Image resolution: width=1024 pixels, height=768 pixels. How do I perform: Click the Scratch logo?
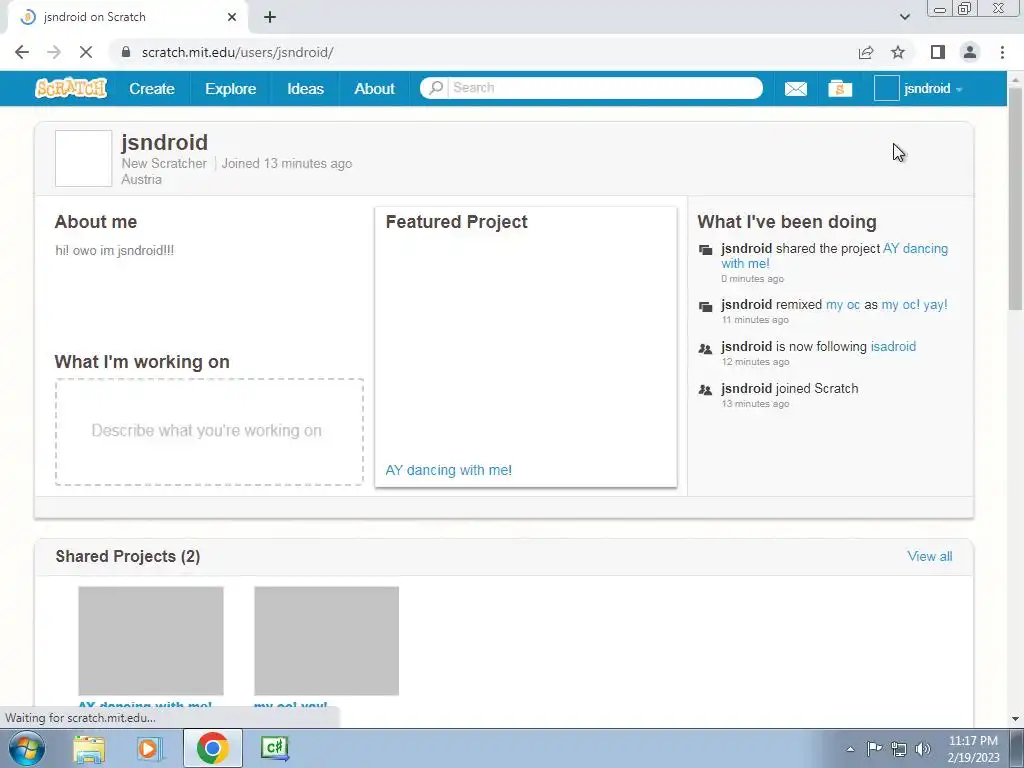(71, 88)
